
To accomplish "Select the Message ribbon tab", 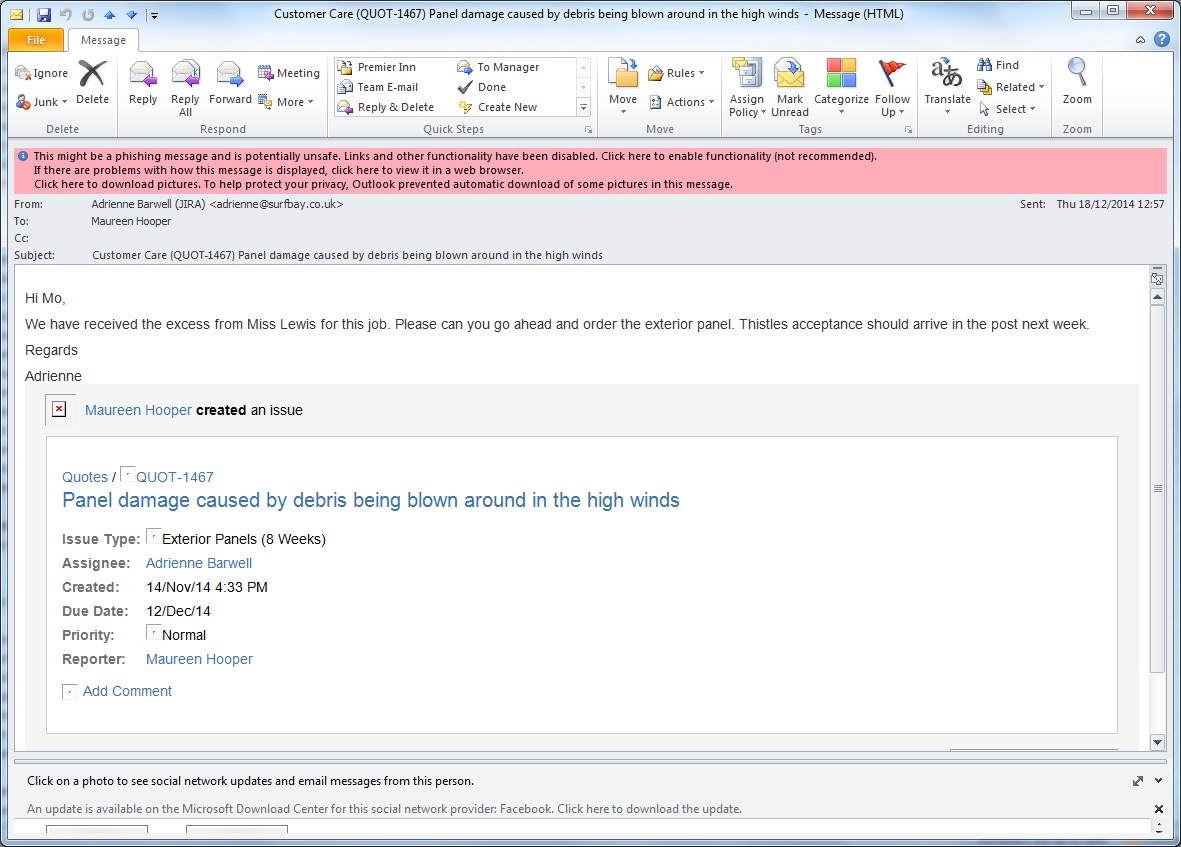I will (x=103, y=40).
